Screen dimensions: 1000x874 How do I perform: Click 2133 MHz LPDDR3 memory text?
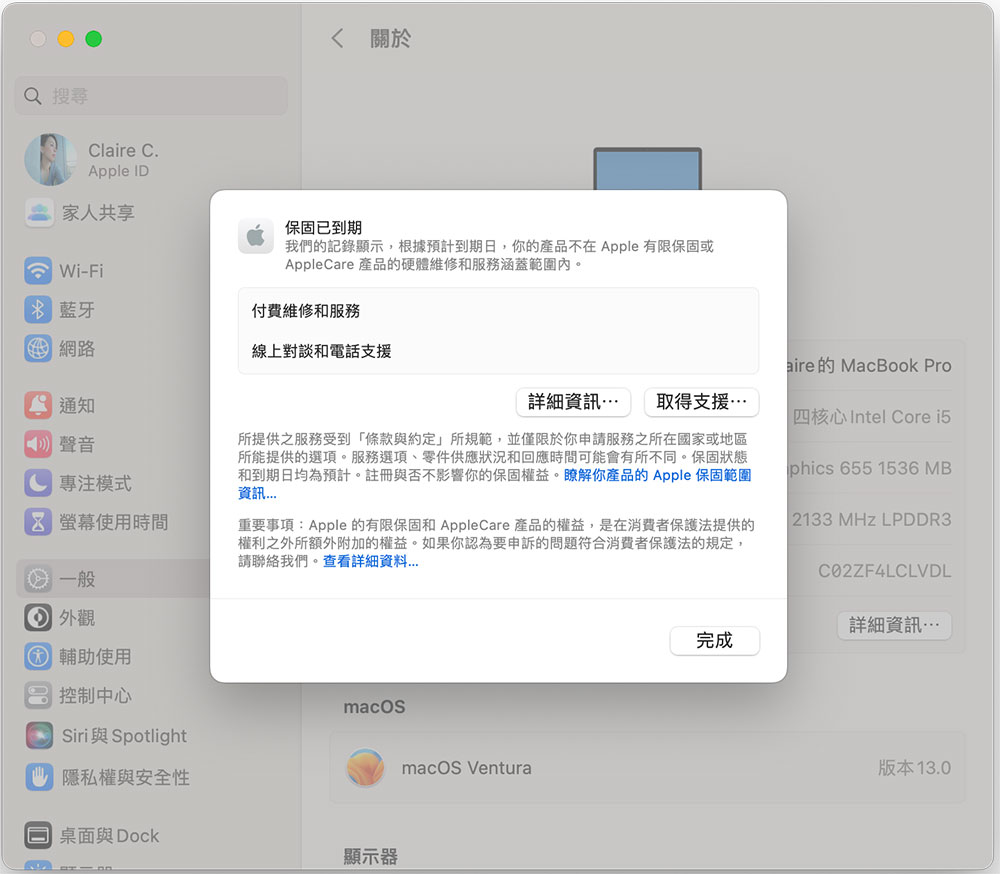point(872,520)
